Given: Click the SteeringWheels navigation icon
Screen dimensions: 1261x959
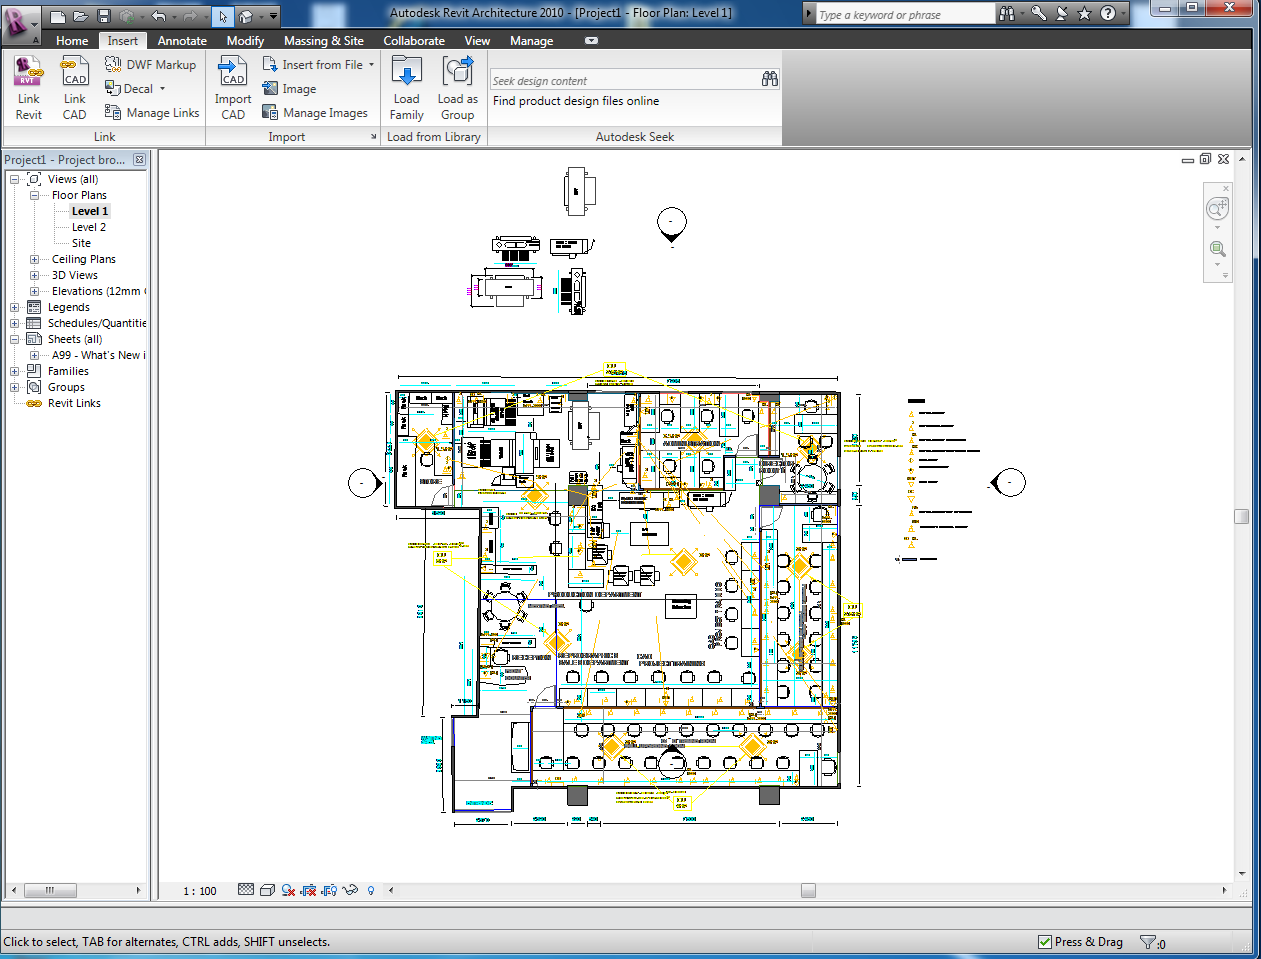Looking at the screenshot, I should tap(1217, 208).
